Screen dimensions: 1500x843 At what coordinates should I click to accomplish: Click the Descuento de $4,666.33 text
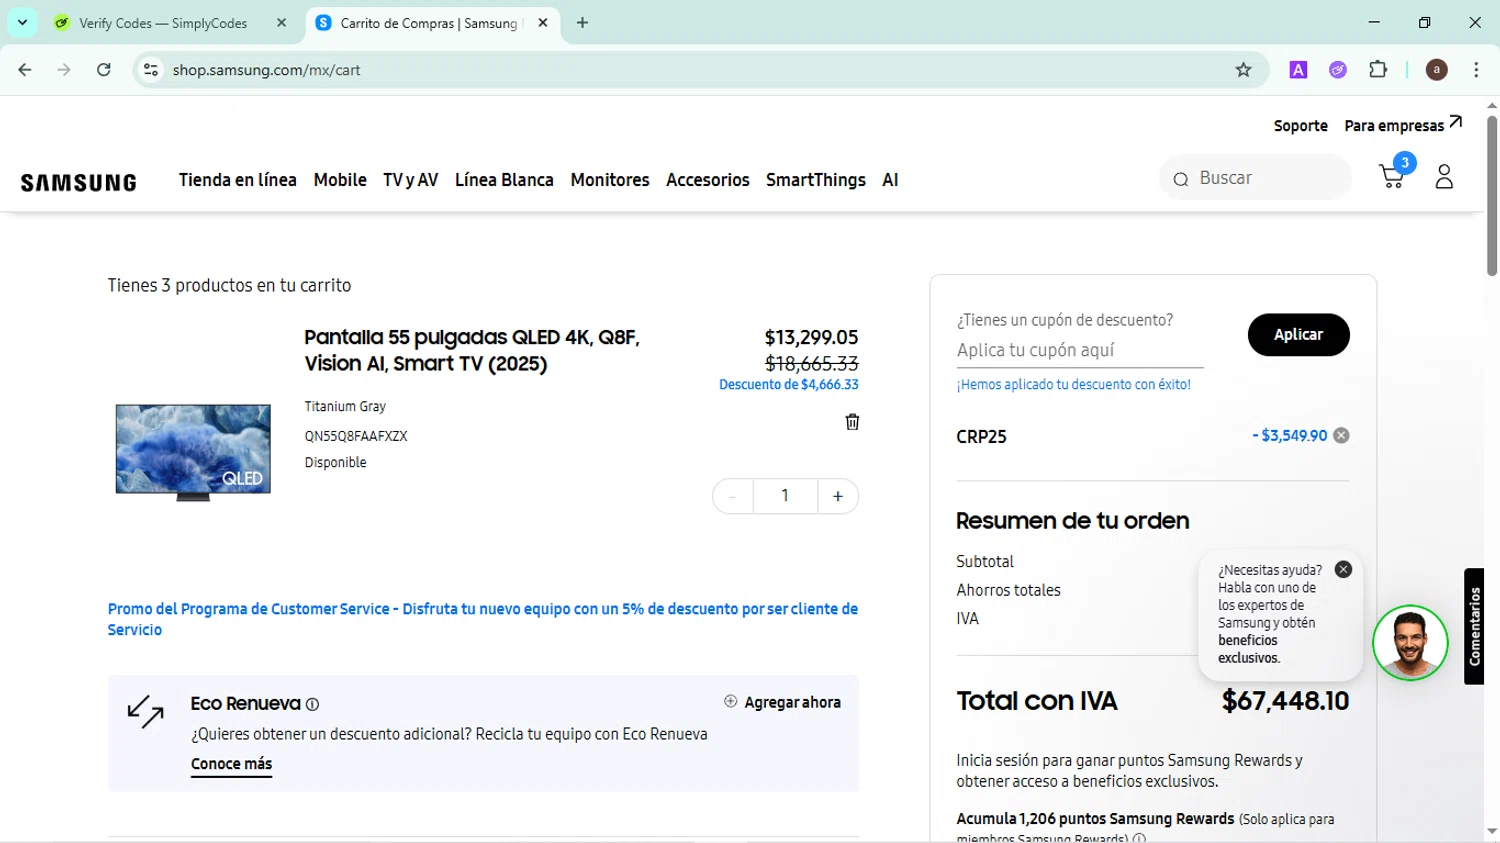tap(789, 385)
